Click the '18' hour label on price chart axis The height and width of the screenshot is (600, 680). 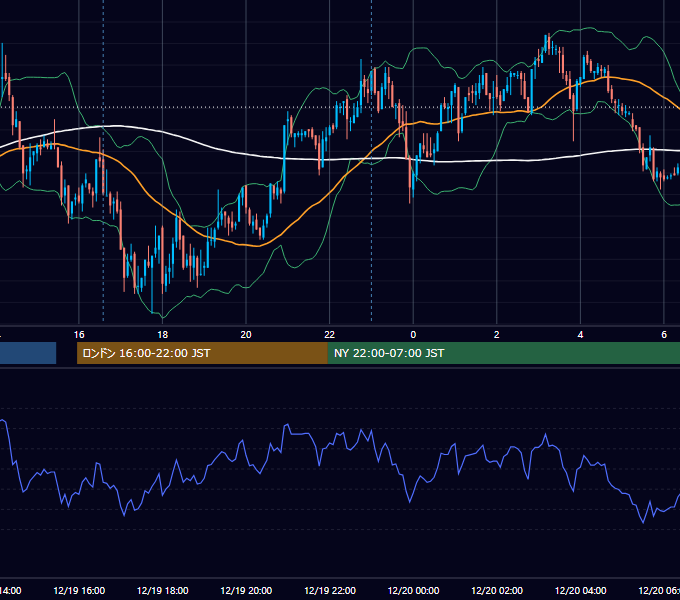163,335
